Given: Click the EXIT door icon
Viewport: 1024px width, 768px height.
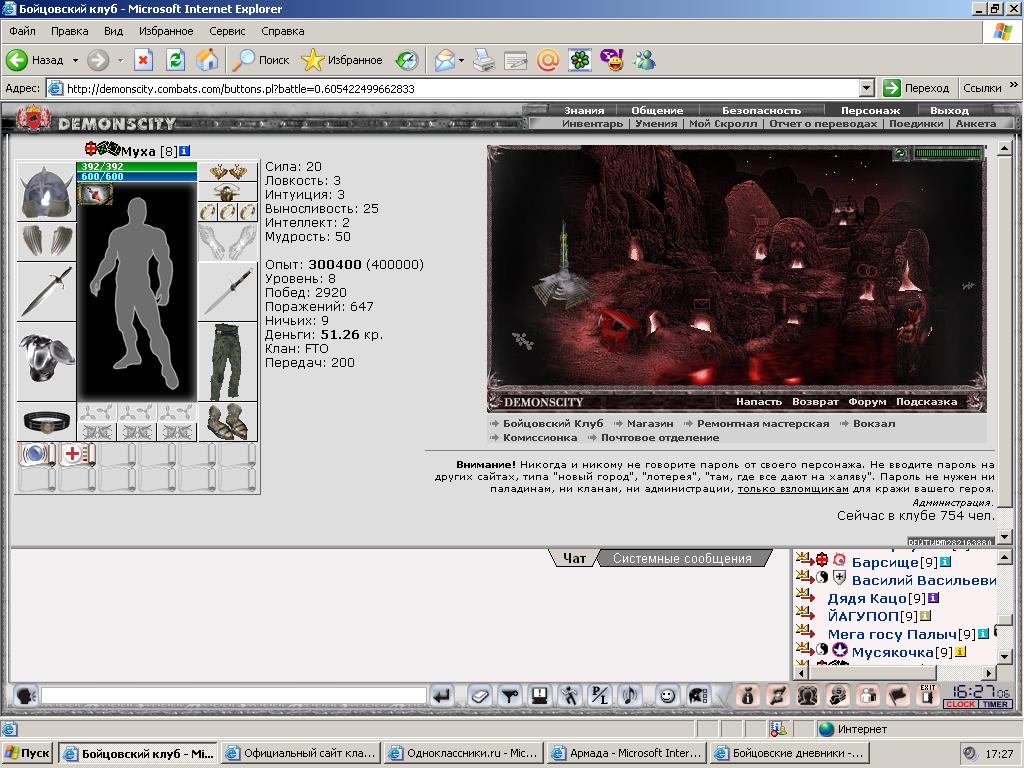Looking at the screenshot, I should [x=927, y=695].
